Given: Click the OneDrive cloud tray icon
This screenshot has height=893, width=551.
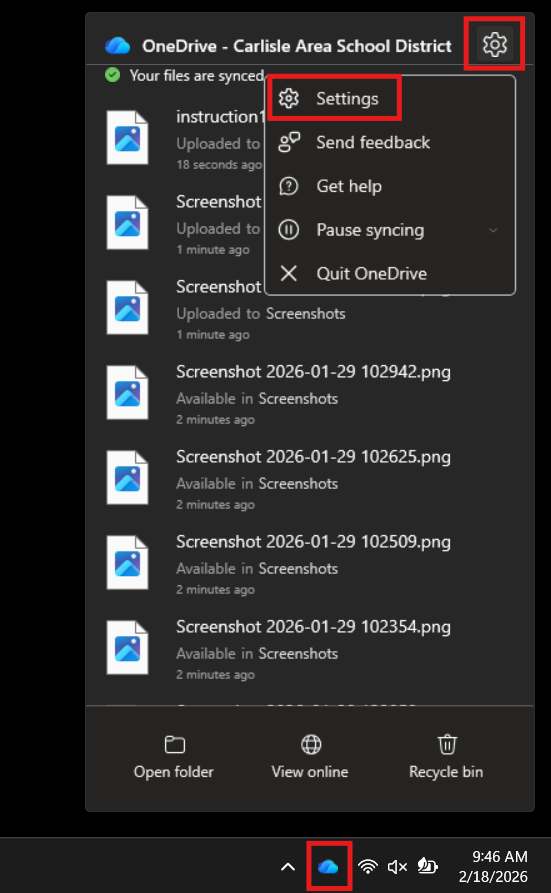Looking at the screenshot, I should point(328,867).
